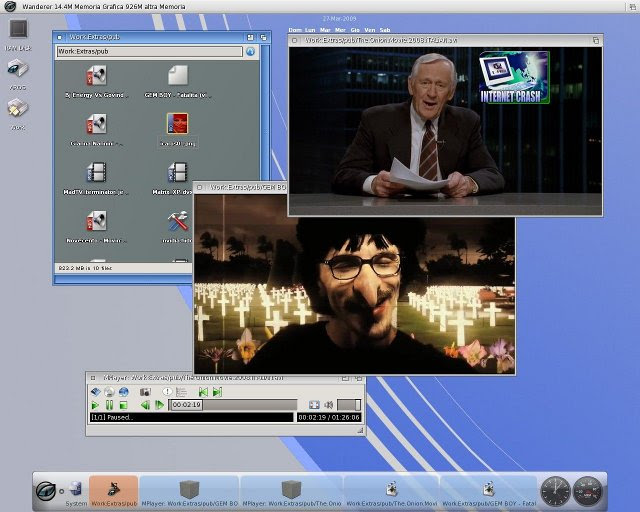Screen dimensions: 640x512
Task: Click the parent directory arrow in Wanderer
Action: click(251, 51)
